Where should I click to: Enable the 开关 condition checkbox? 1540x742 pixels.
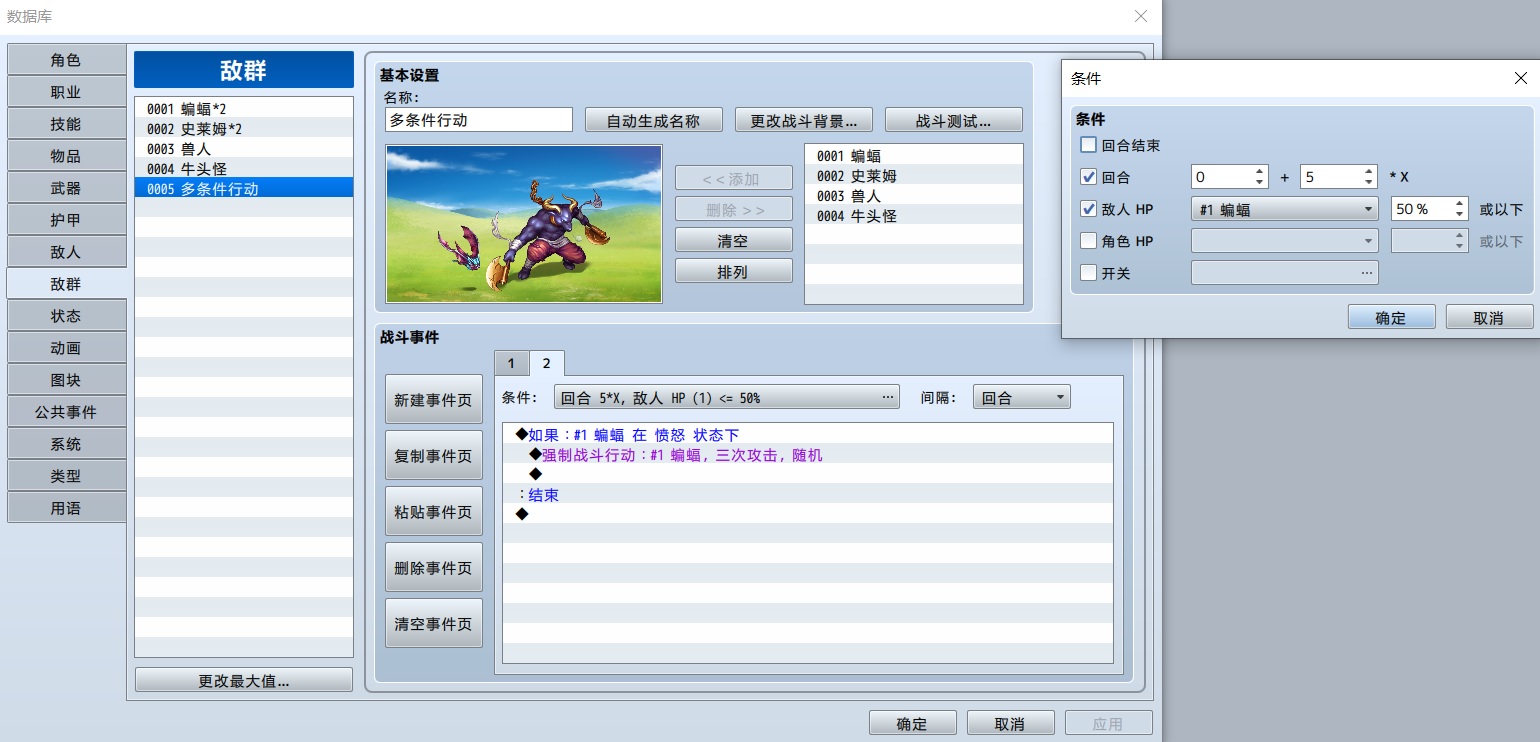[1088, 273]
